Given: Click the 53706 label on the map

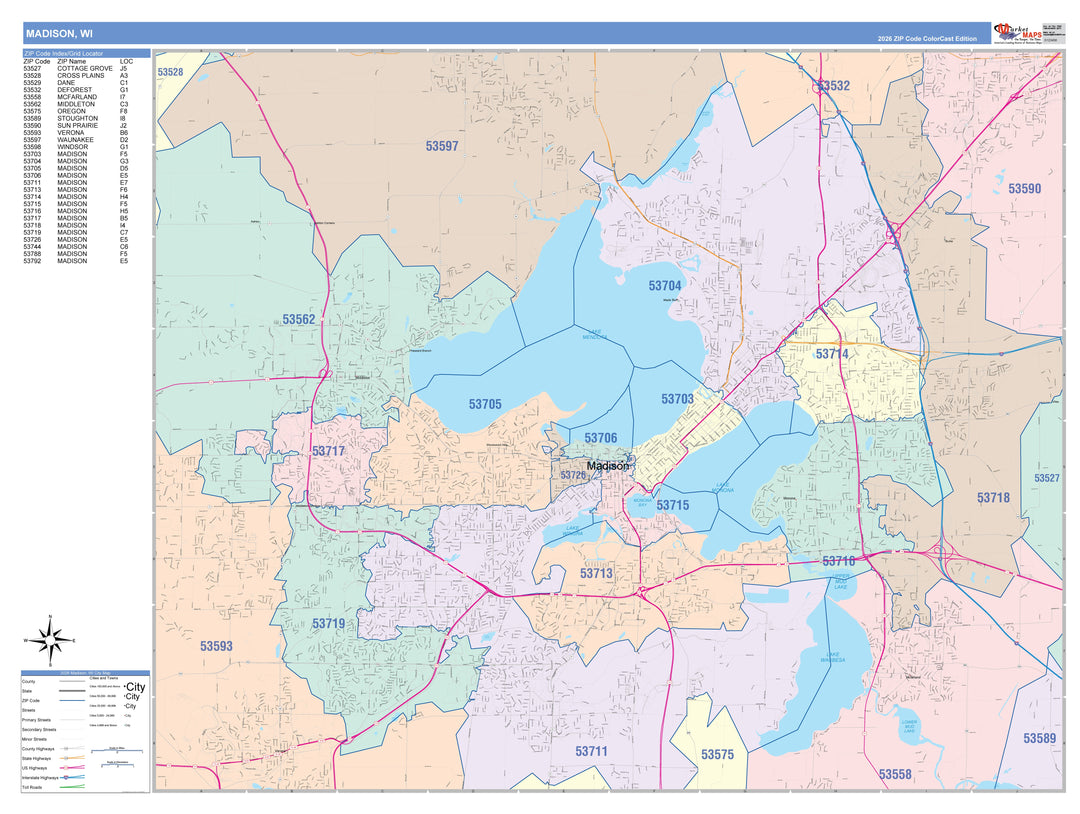Looking at the screenshot, I should coord(601,438).
